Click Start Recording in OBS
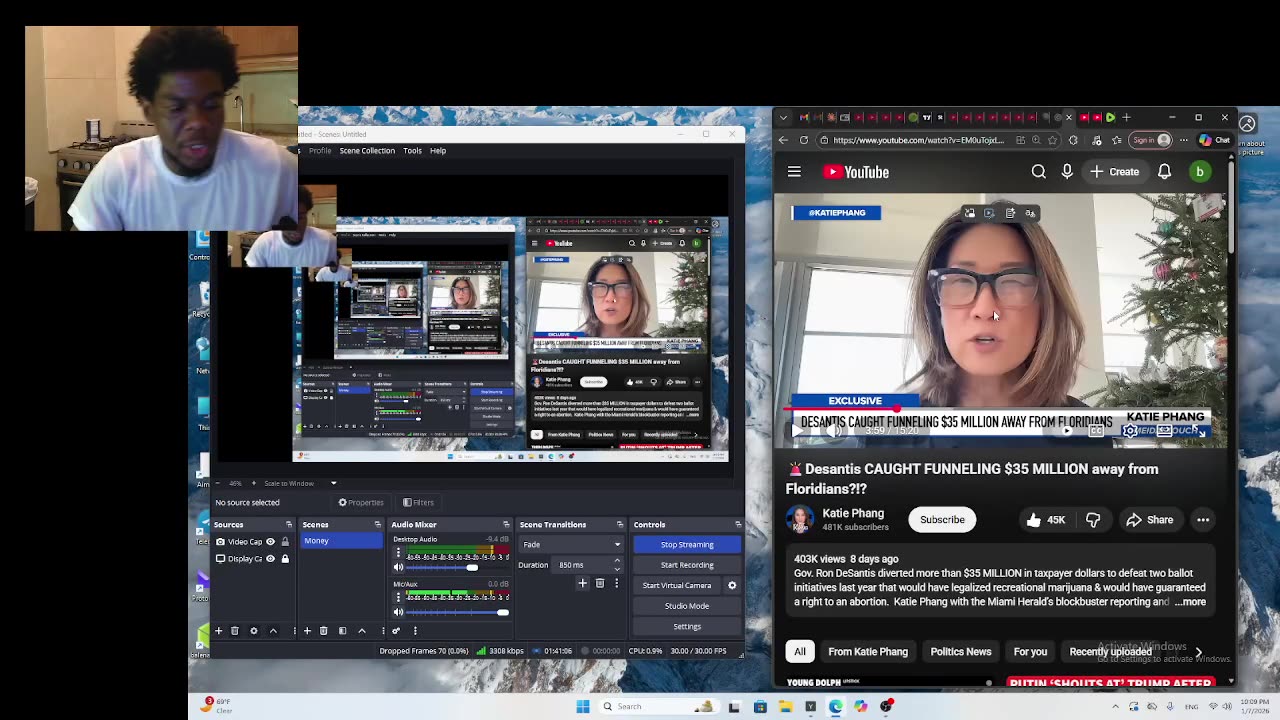Screen dimensions: 1280x720 coord(687,565)
